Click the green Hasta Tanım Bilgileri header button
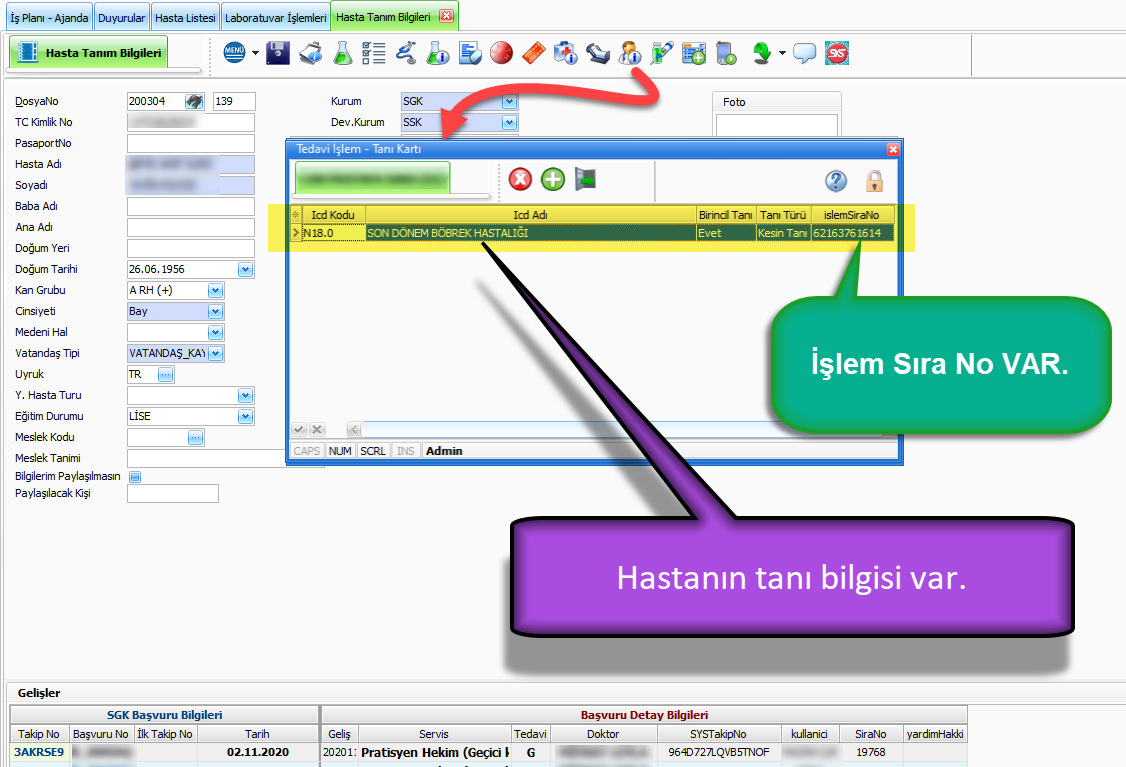This screenshot has height=767, width=1126. click(x=89, y=52)
